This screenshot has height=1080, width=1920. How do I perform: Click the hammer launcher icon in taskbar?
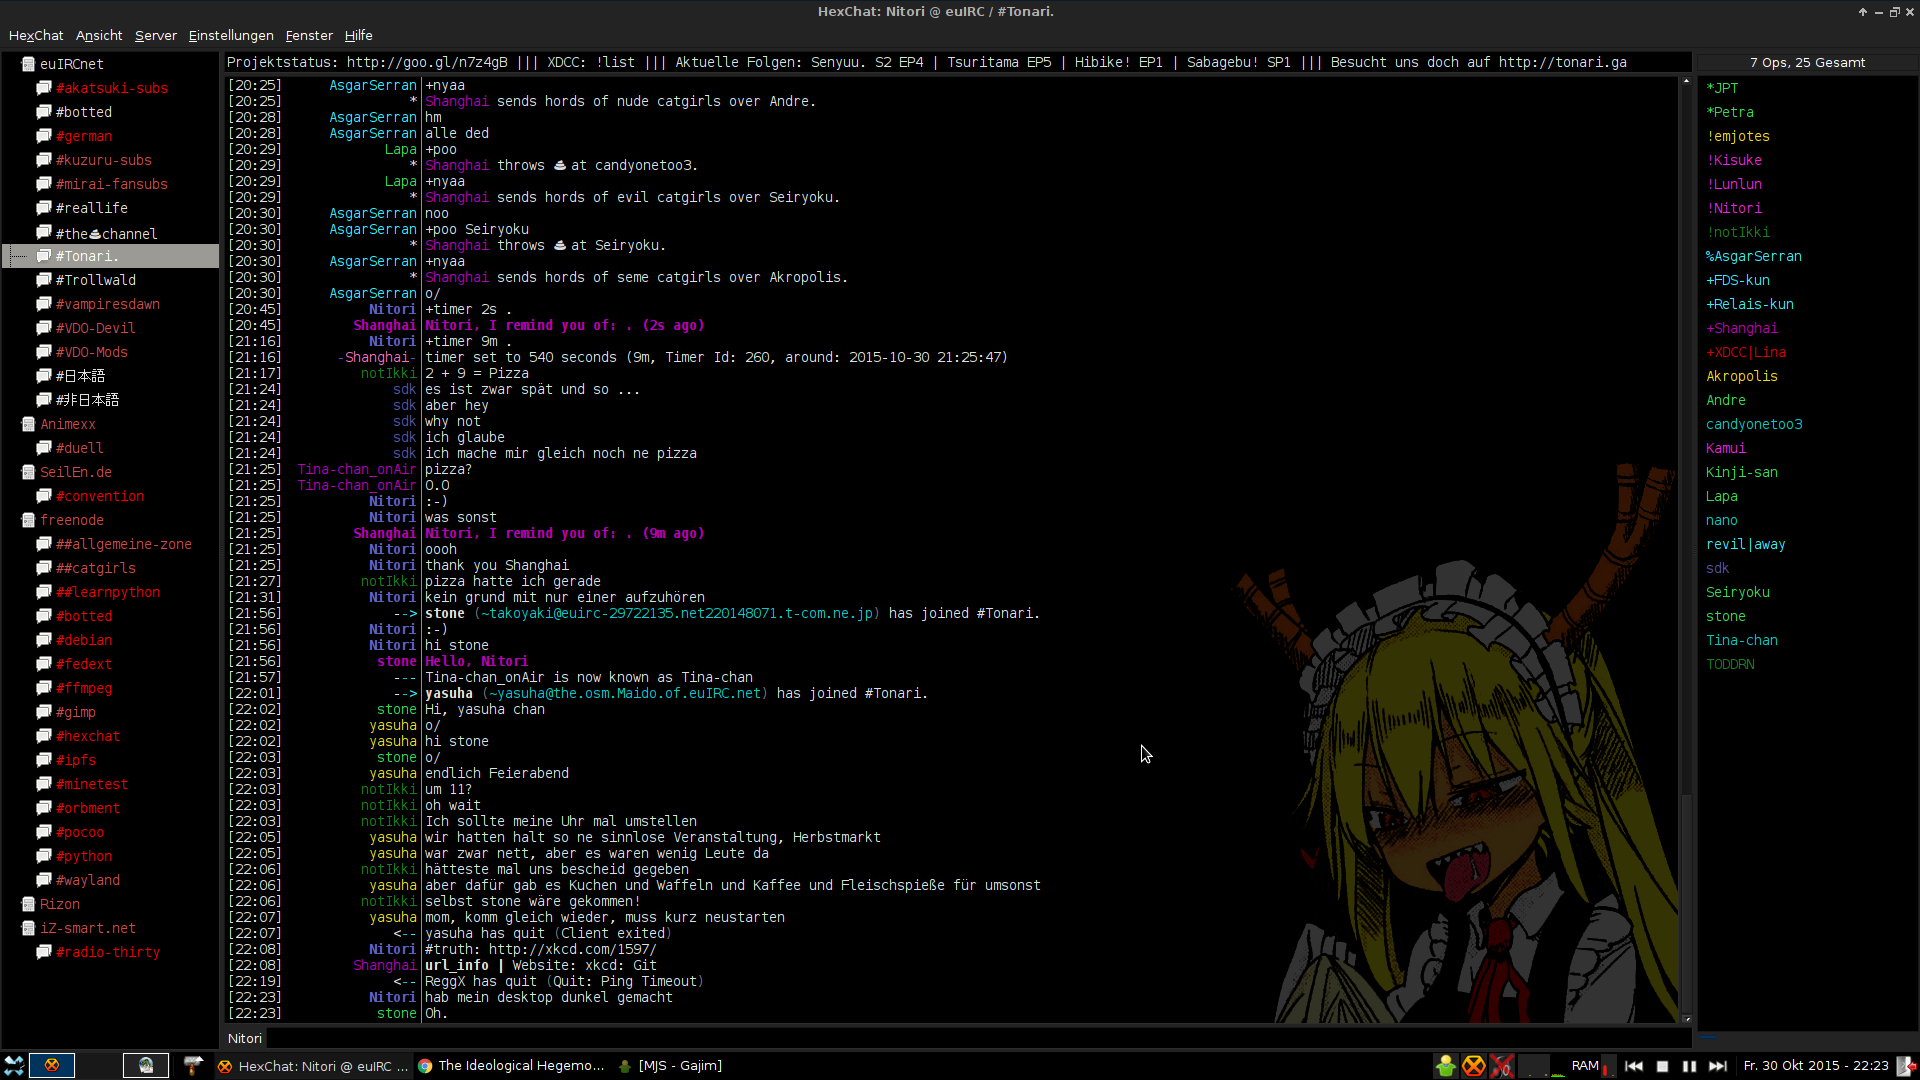point(192,1065)
